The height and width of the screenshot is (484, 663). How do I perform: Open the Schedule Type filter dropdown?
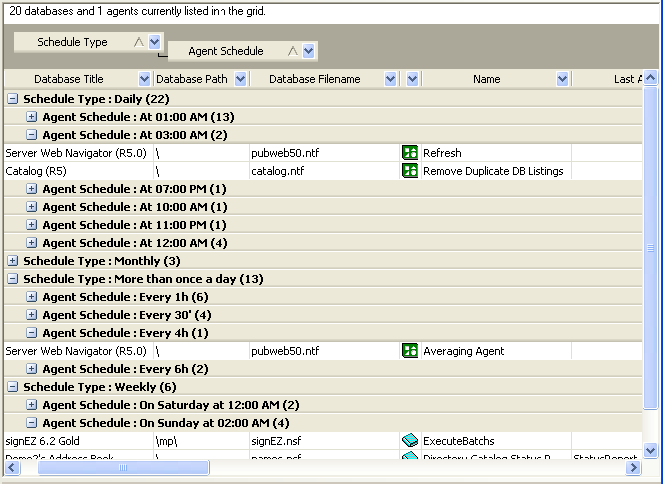tap(155, 43)
